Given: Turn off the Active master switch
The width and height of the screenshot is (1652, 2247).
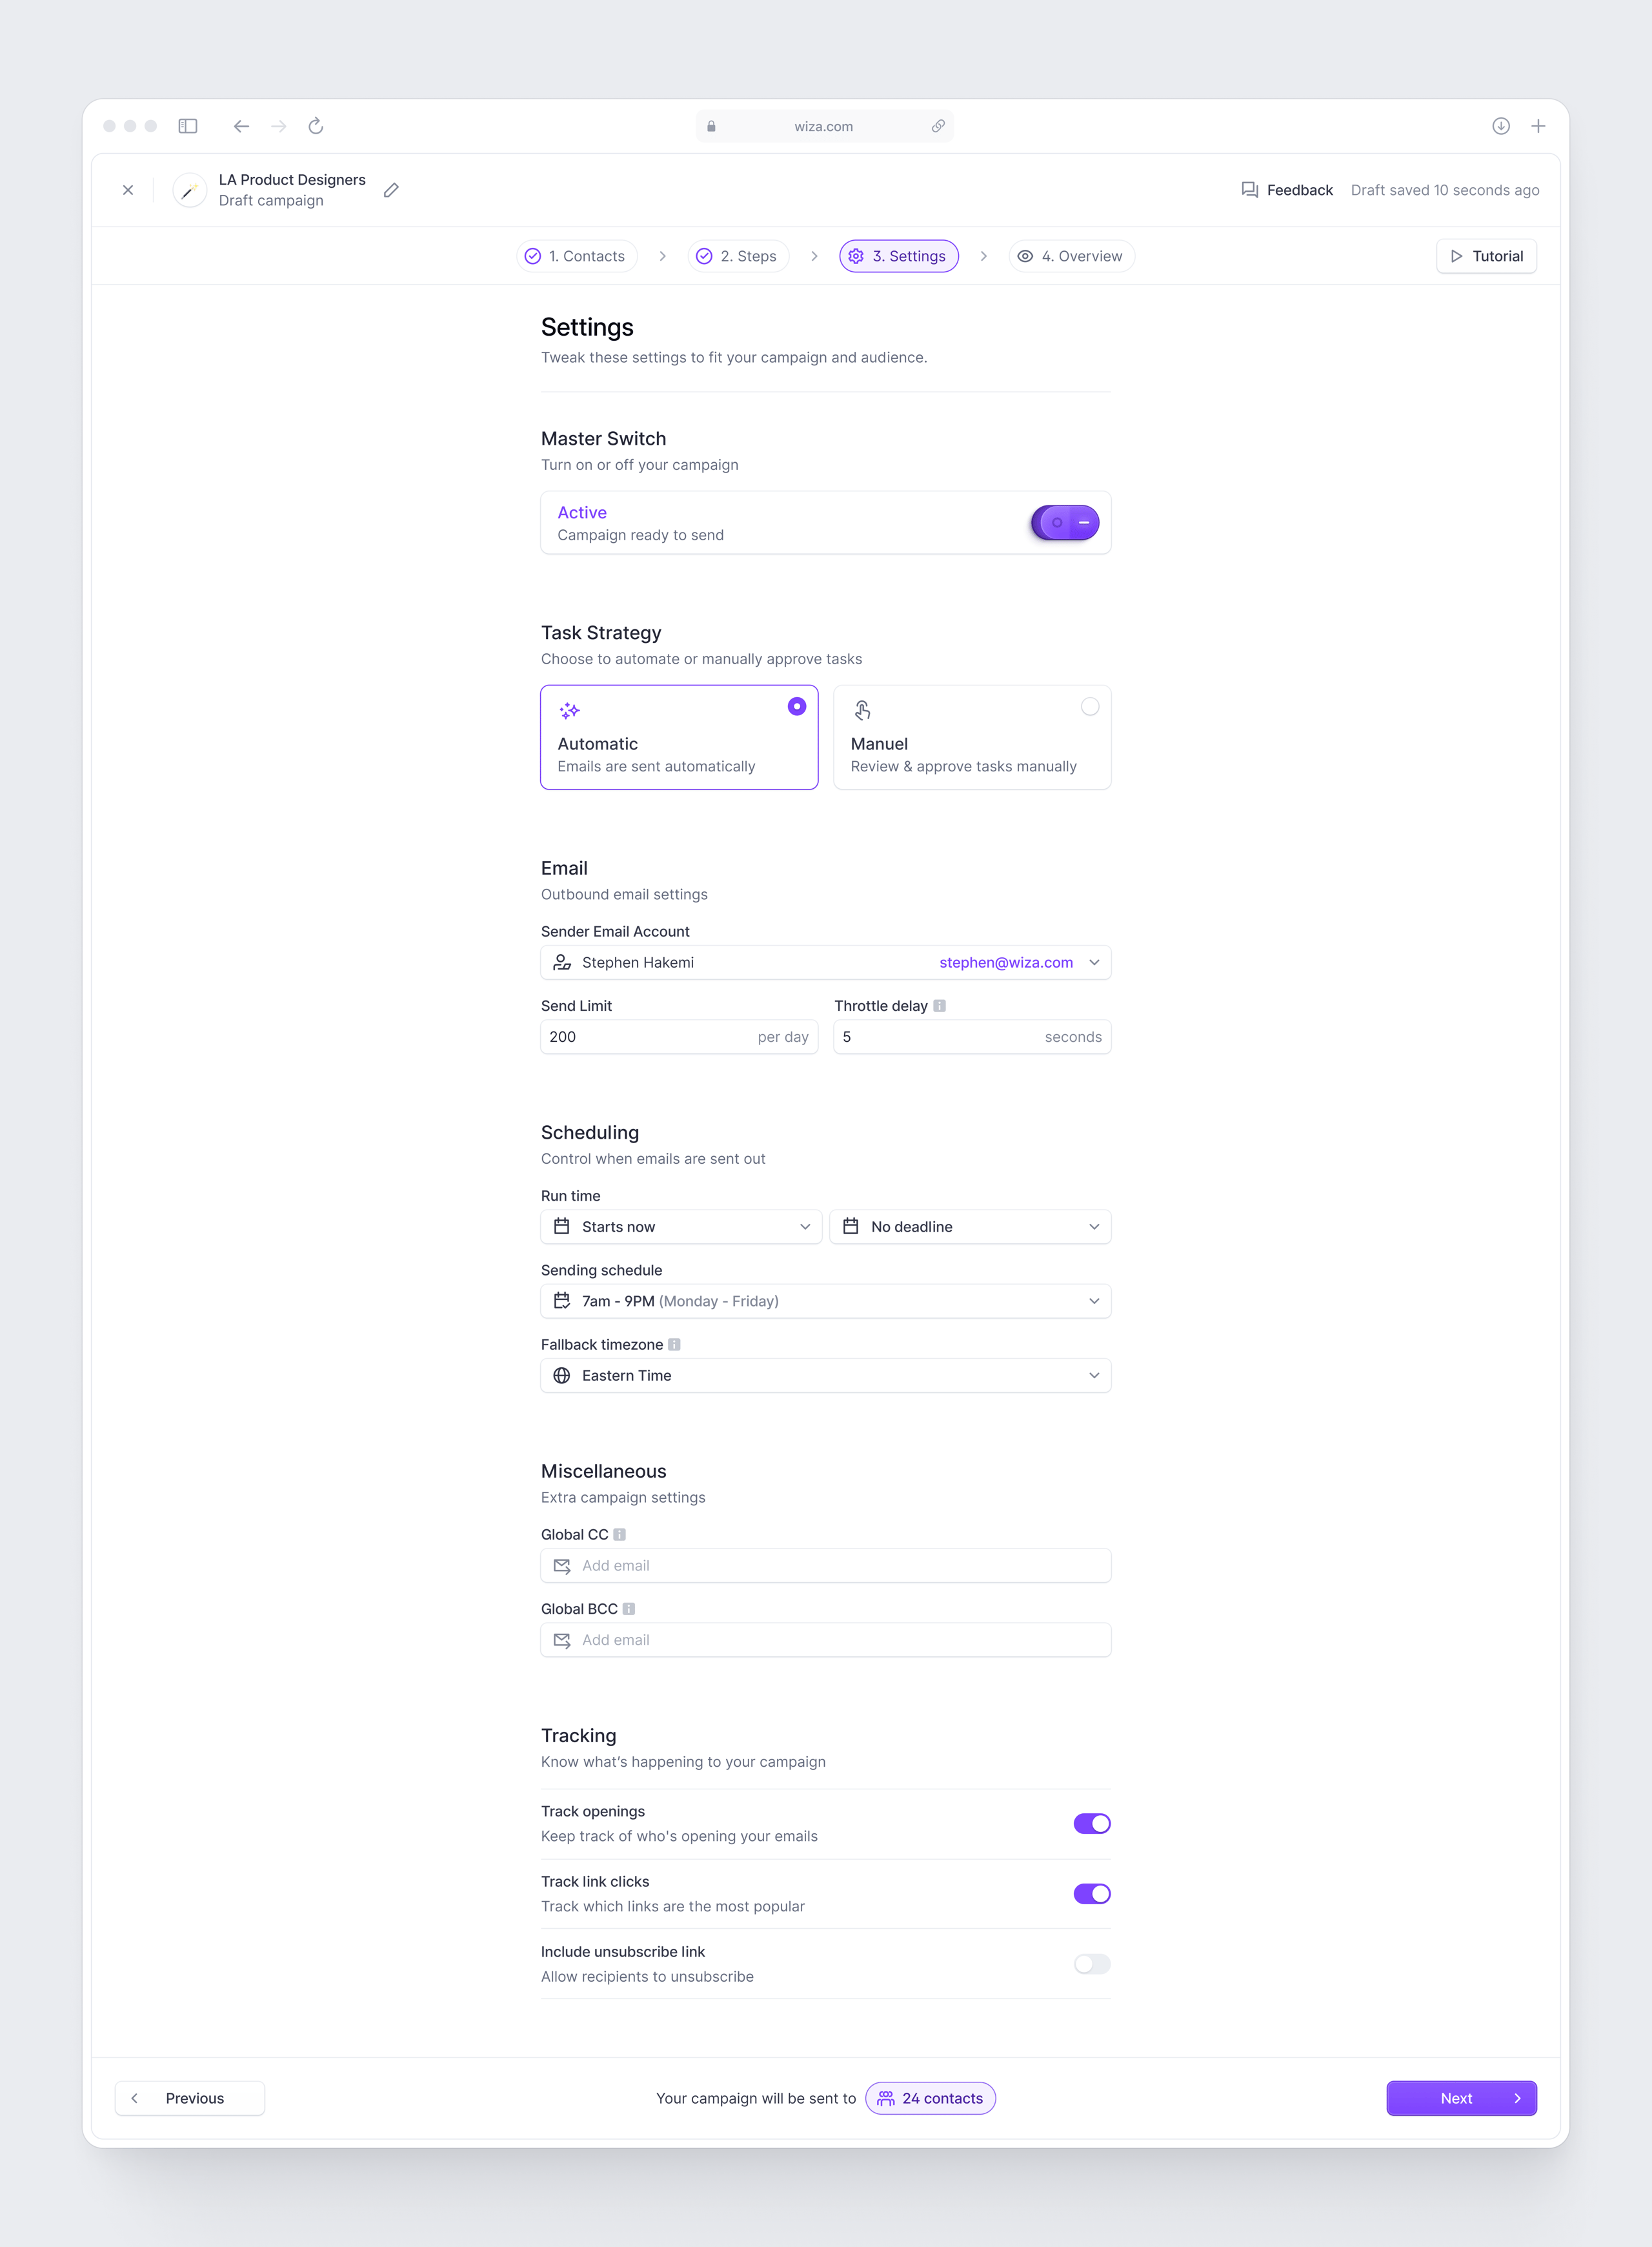Looking at the screenshot, I should tap(1065, 522).
